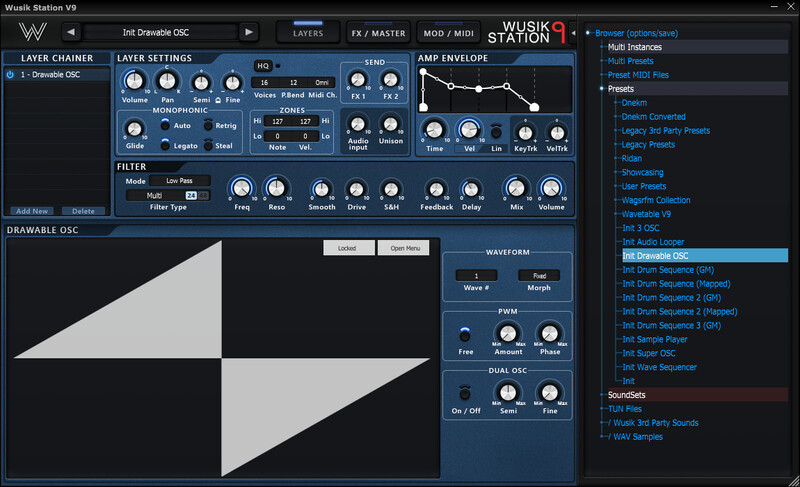
Task: Click the filter Feedback knob
Action: coord(436,190)
